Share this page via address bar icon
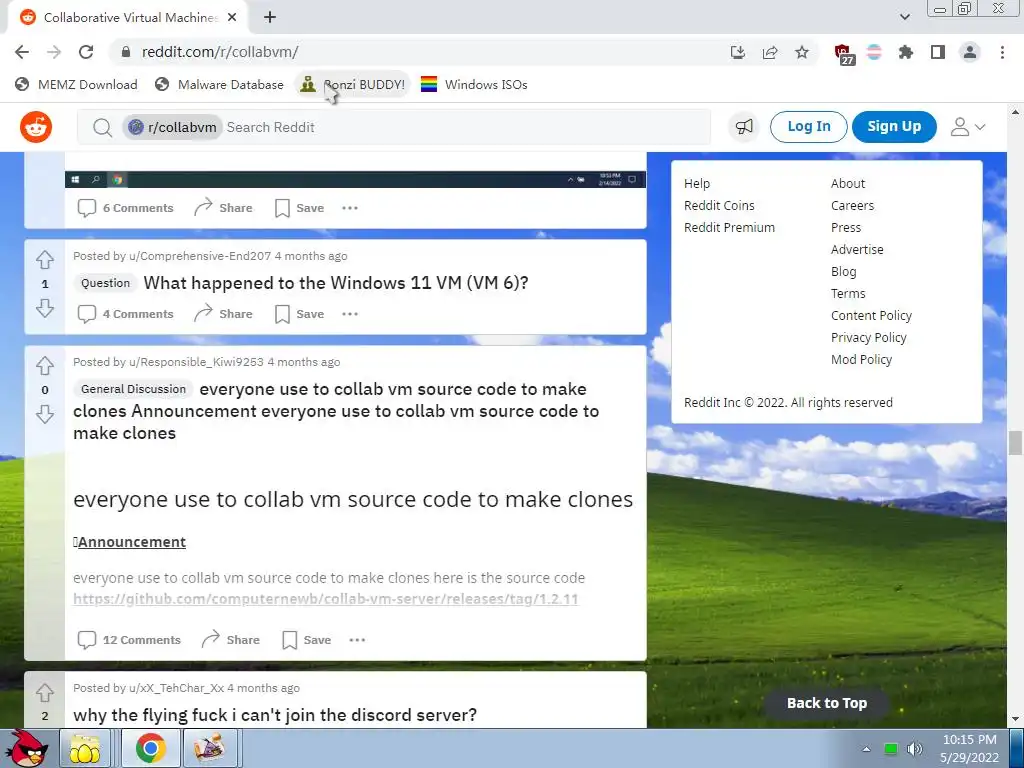Viewport: 1024px width, 768px height. [770, 52]
